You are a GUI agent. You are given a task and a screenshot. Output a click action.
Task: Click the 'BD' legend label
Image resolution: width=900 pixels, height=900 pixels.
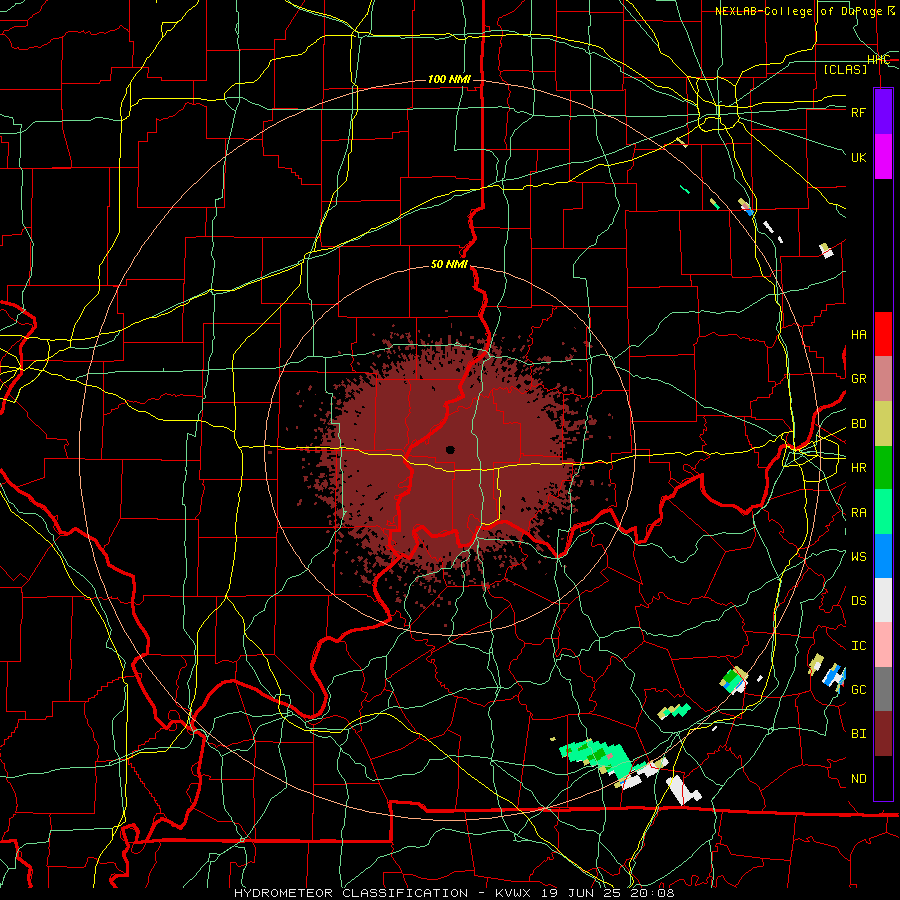click(858, 424)
